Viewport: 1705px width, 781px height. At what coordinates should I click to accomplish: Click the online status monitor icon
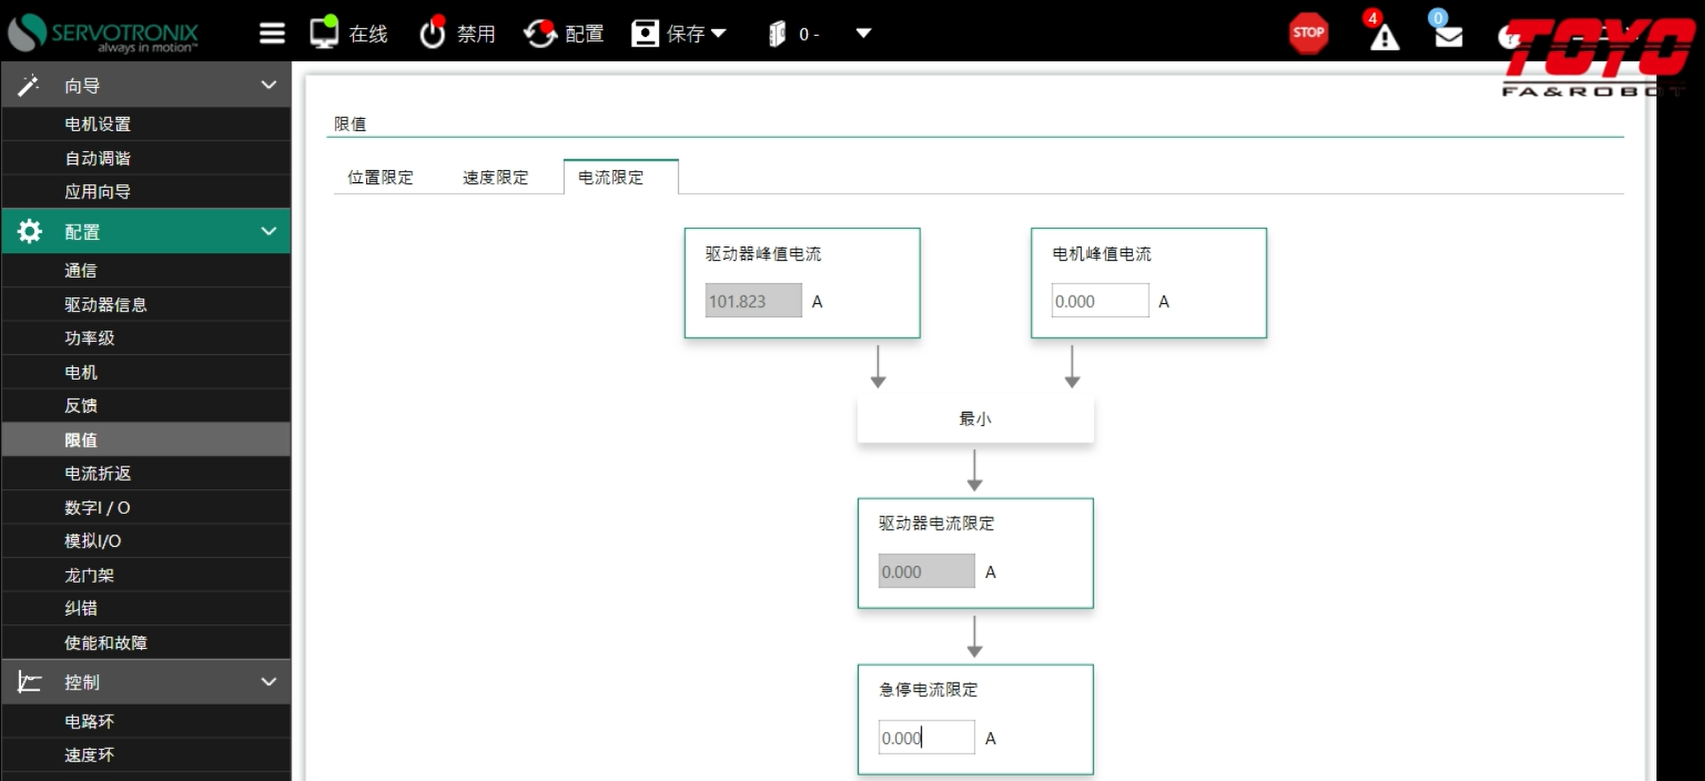coord(324,32)
